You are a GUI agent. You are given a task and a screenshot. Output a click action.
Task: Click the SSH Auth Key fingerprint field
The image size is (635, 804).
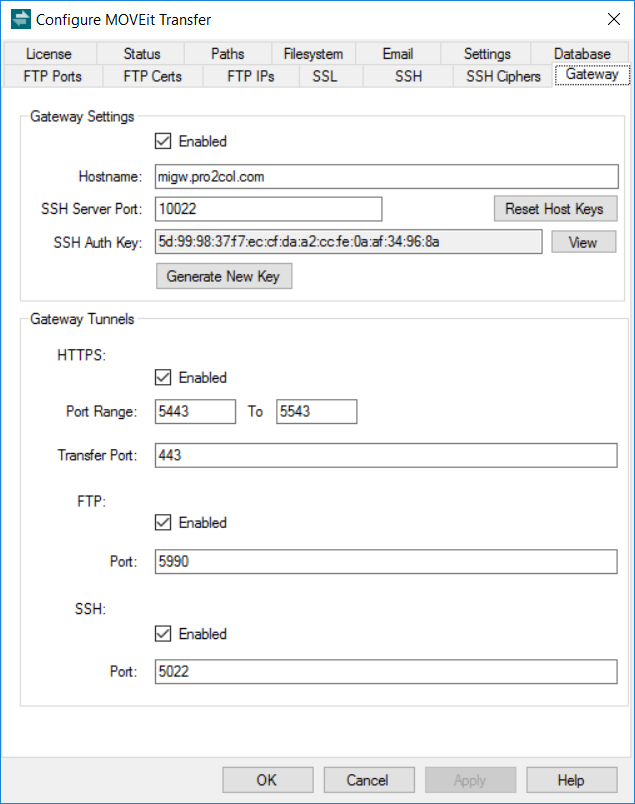coord(348,242)
